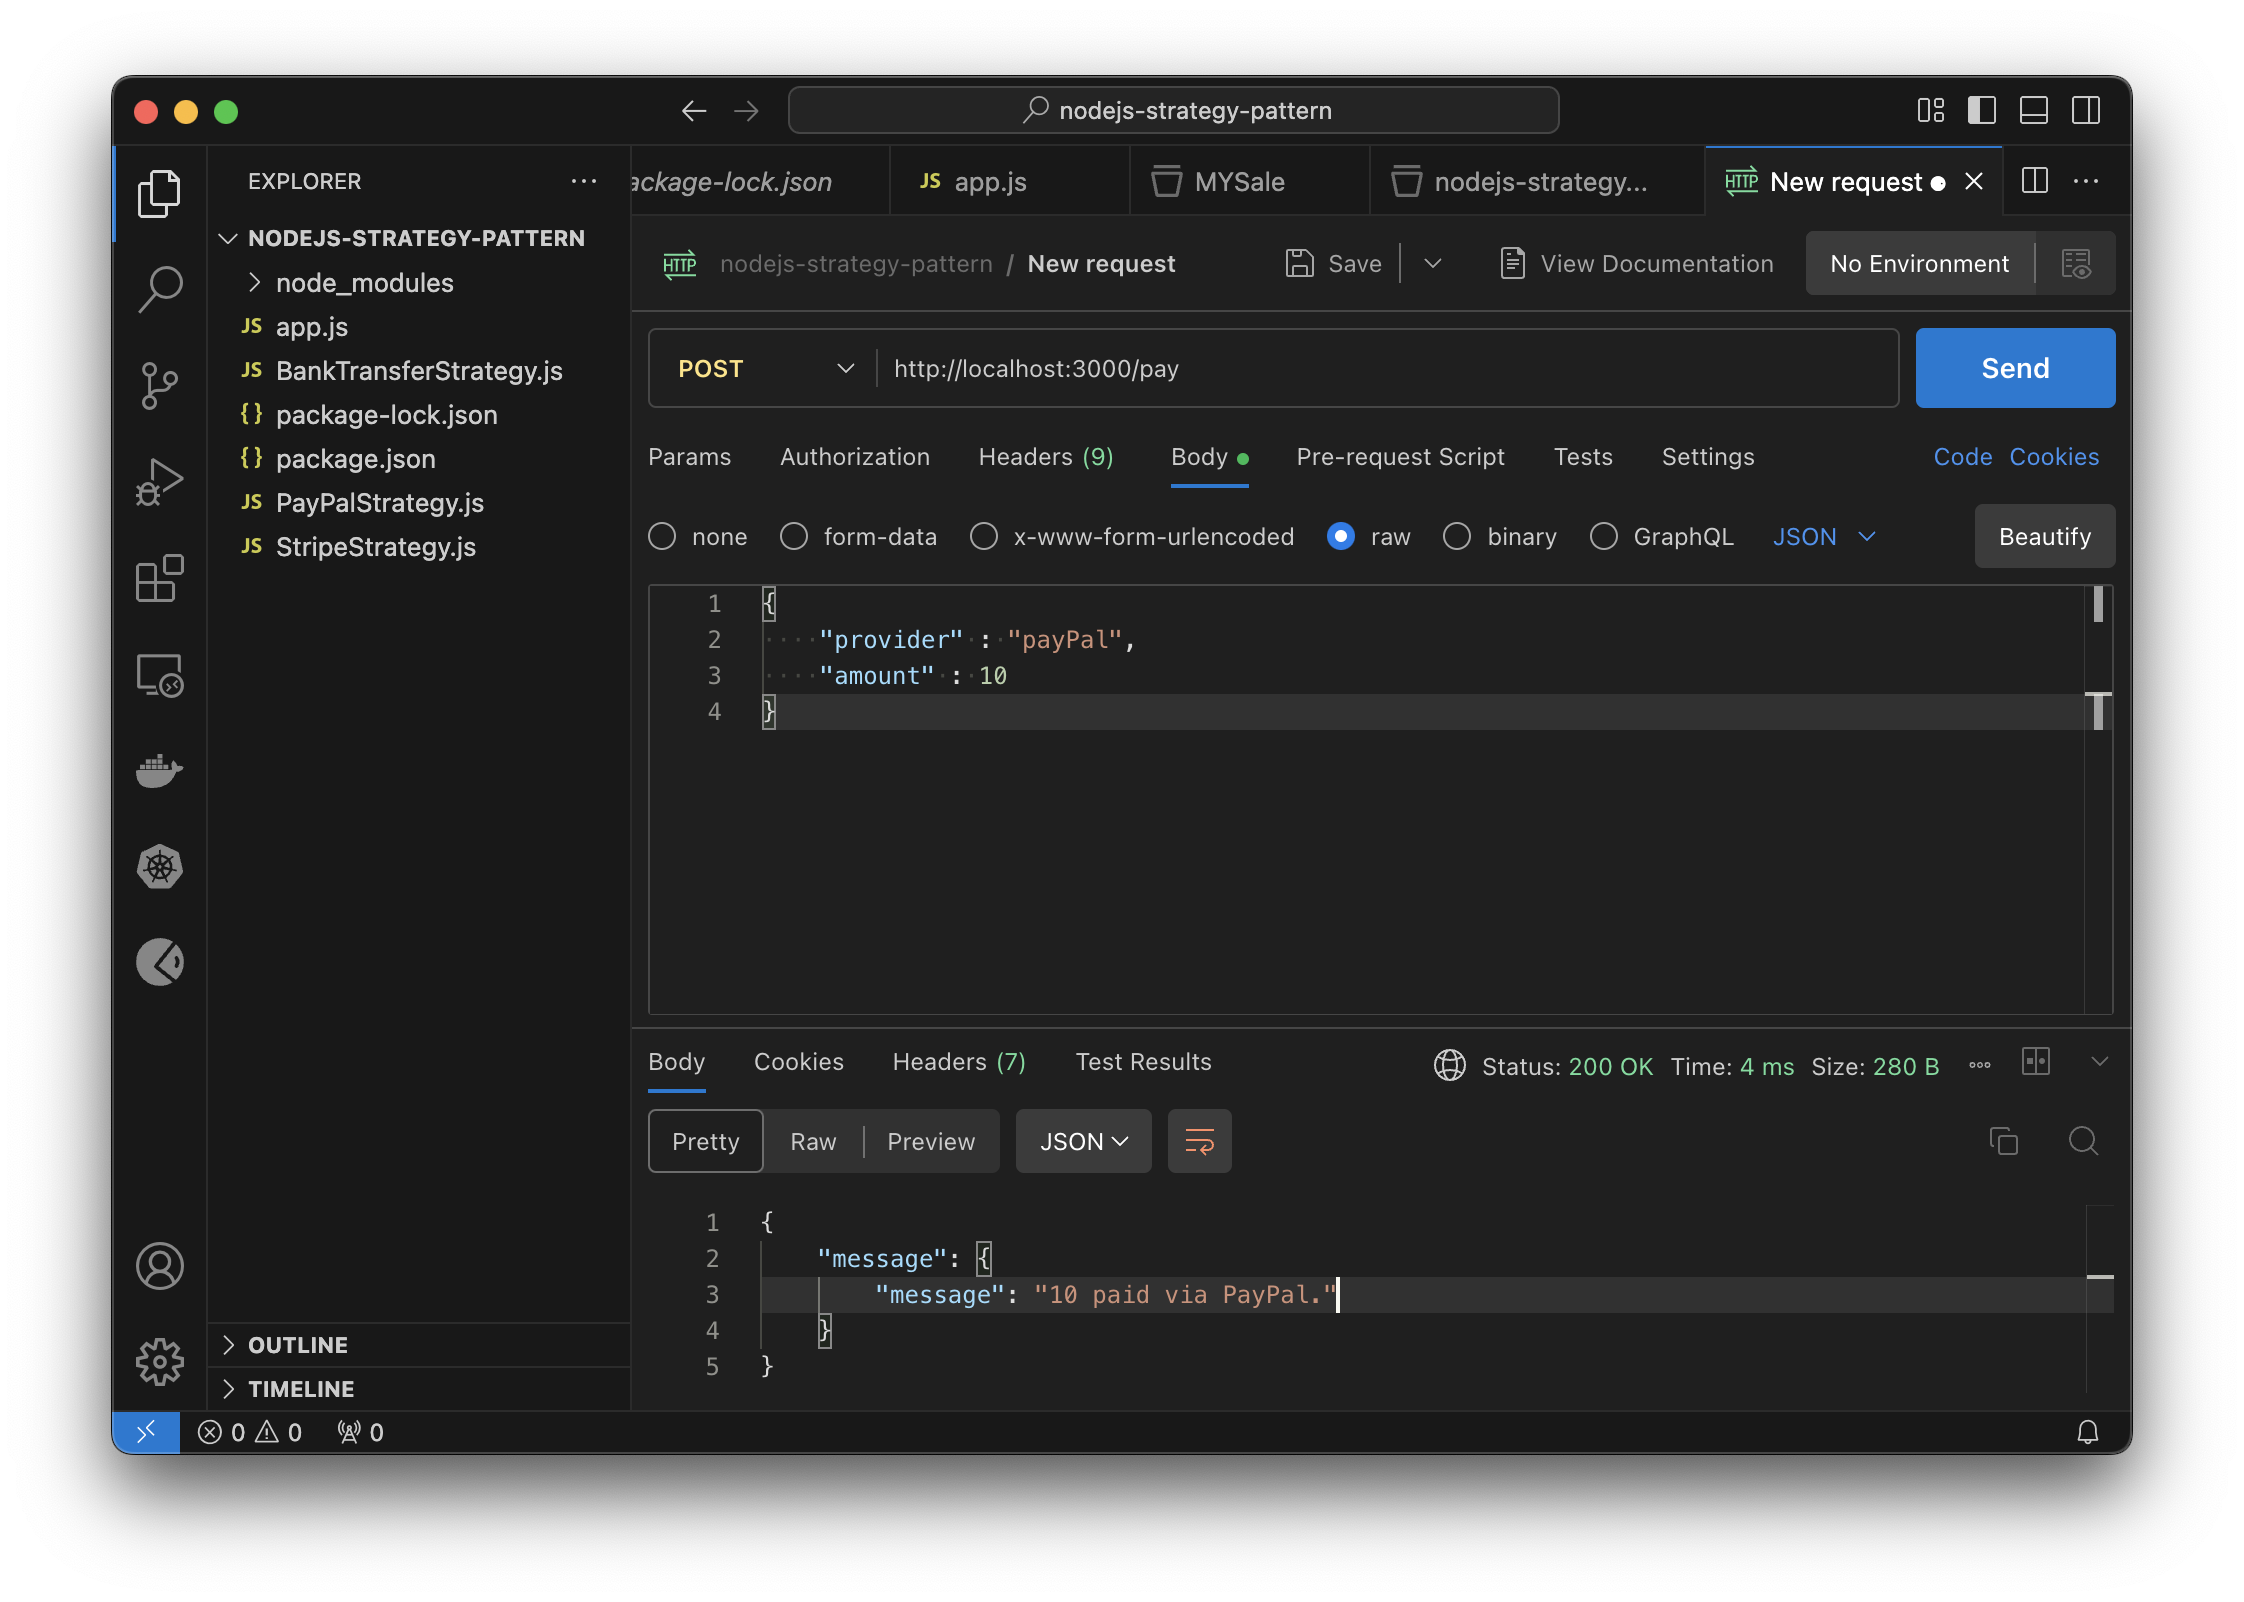The width and height of the screenshot is (2244, 1602).
Task: Open the response JSON format dropdown
Action: [x=1083, y=1141]
